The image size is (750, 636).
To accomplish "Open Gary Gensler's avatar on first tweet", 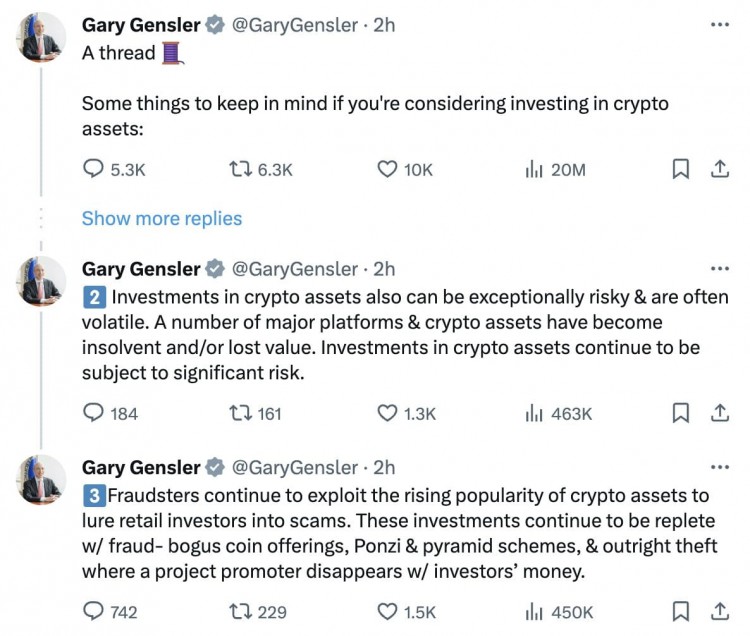I will click(x=41, y=37).
